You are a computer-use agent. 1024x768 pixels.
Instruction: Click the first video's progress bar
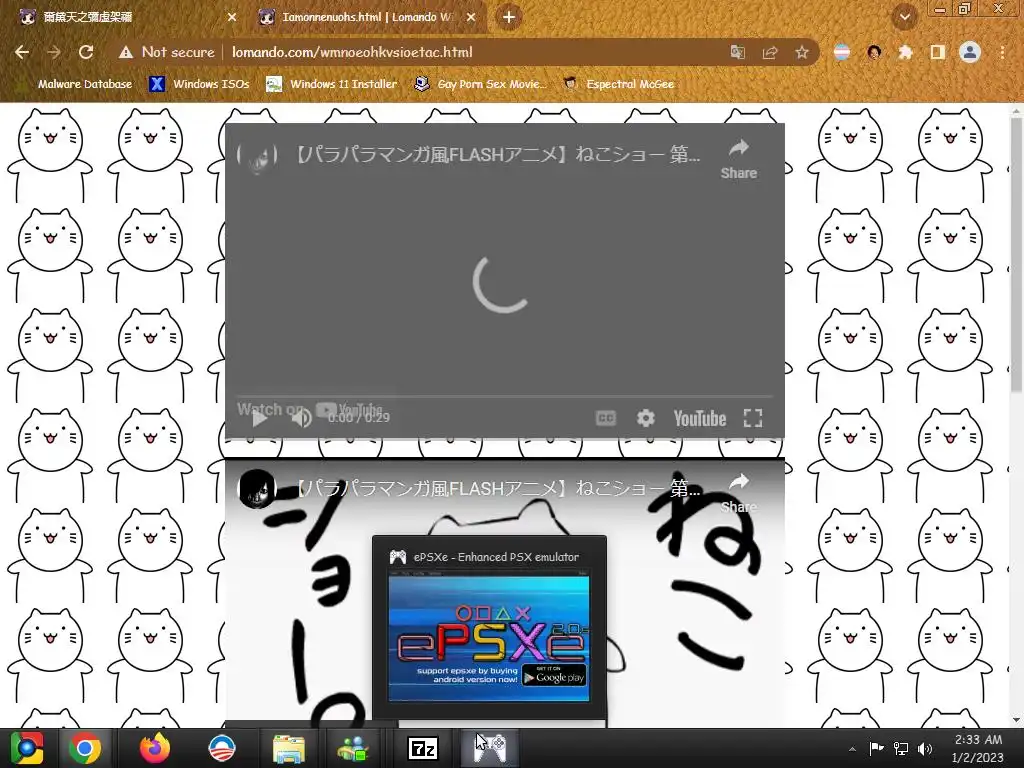point(504,396)
